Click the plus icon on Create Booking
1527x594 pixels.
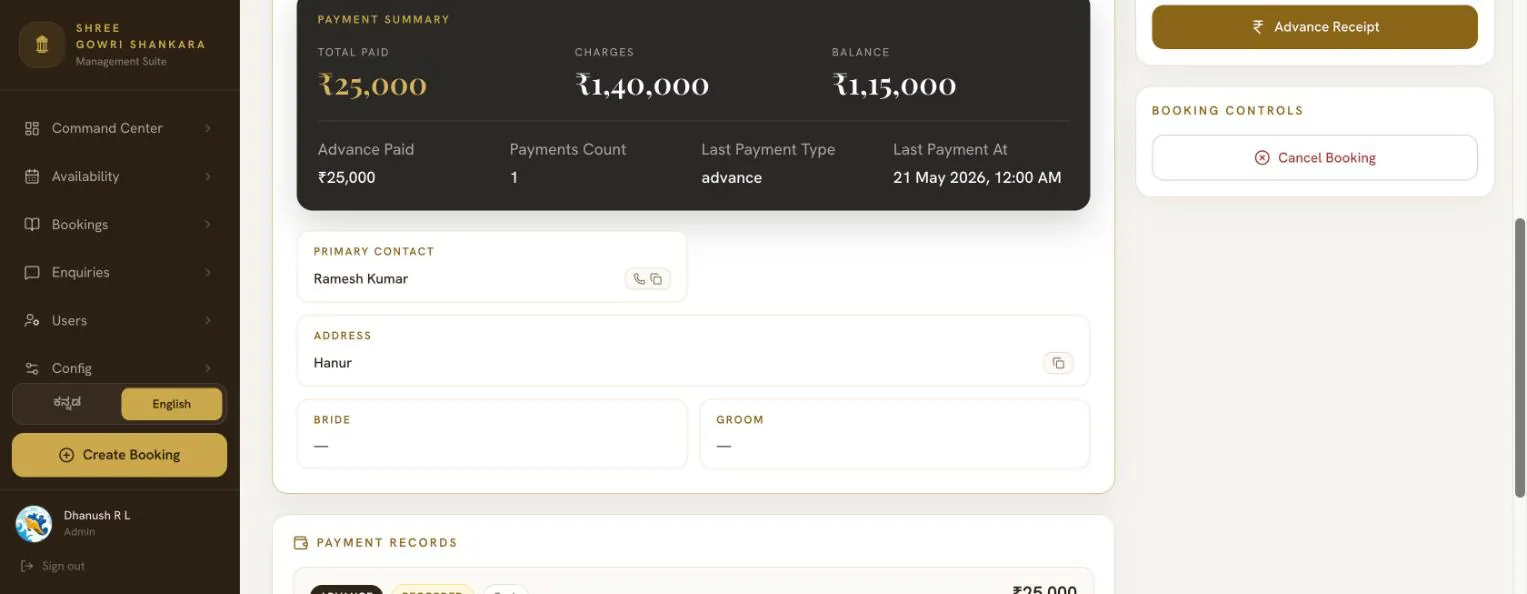click(x=67, y=455)
